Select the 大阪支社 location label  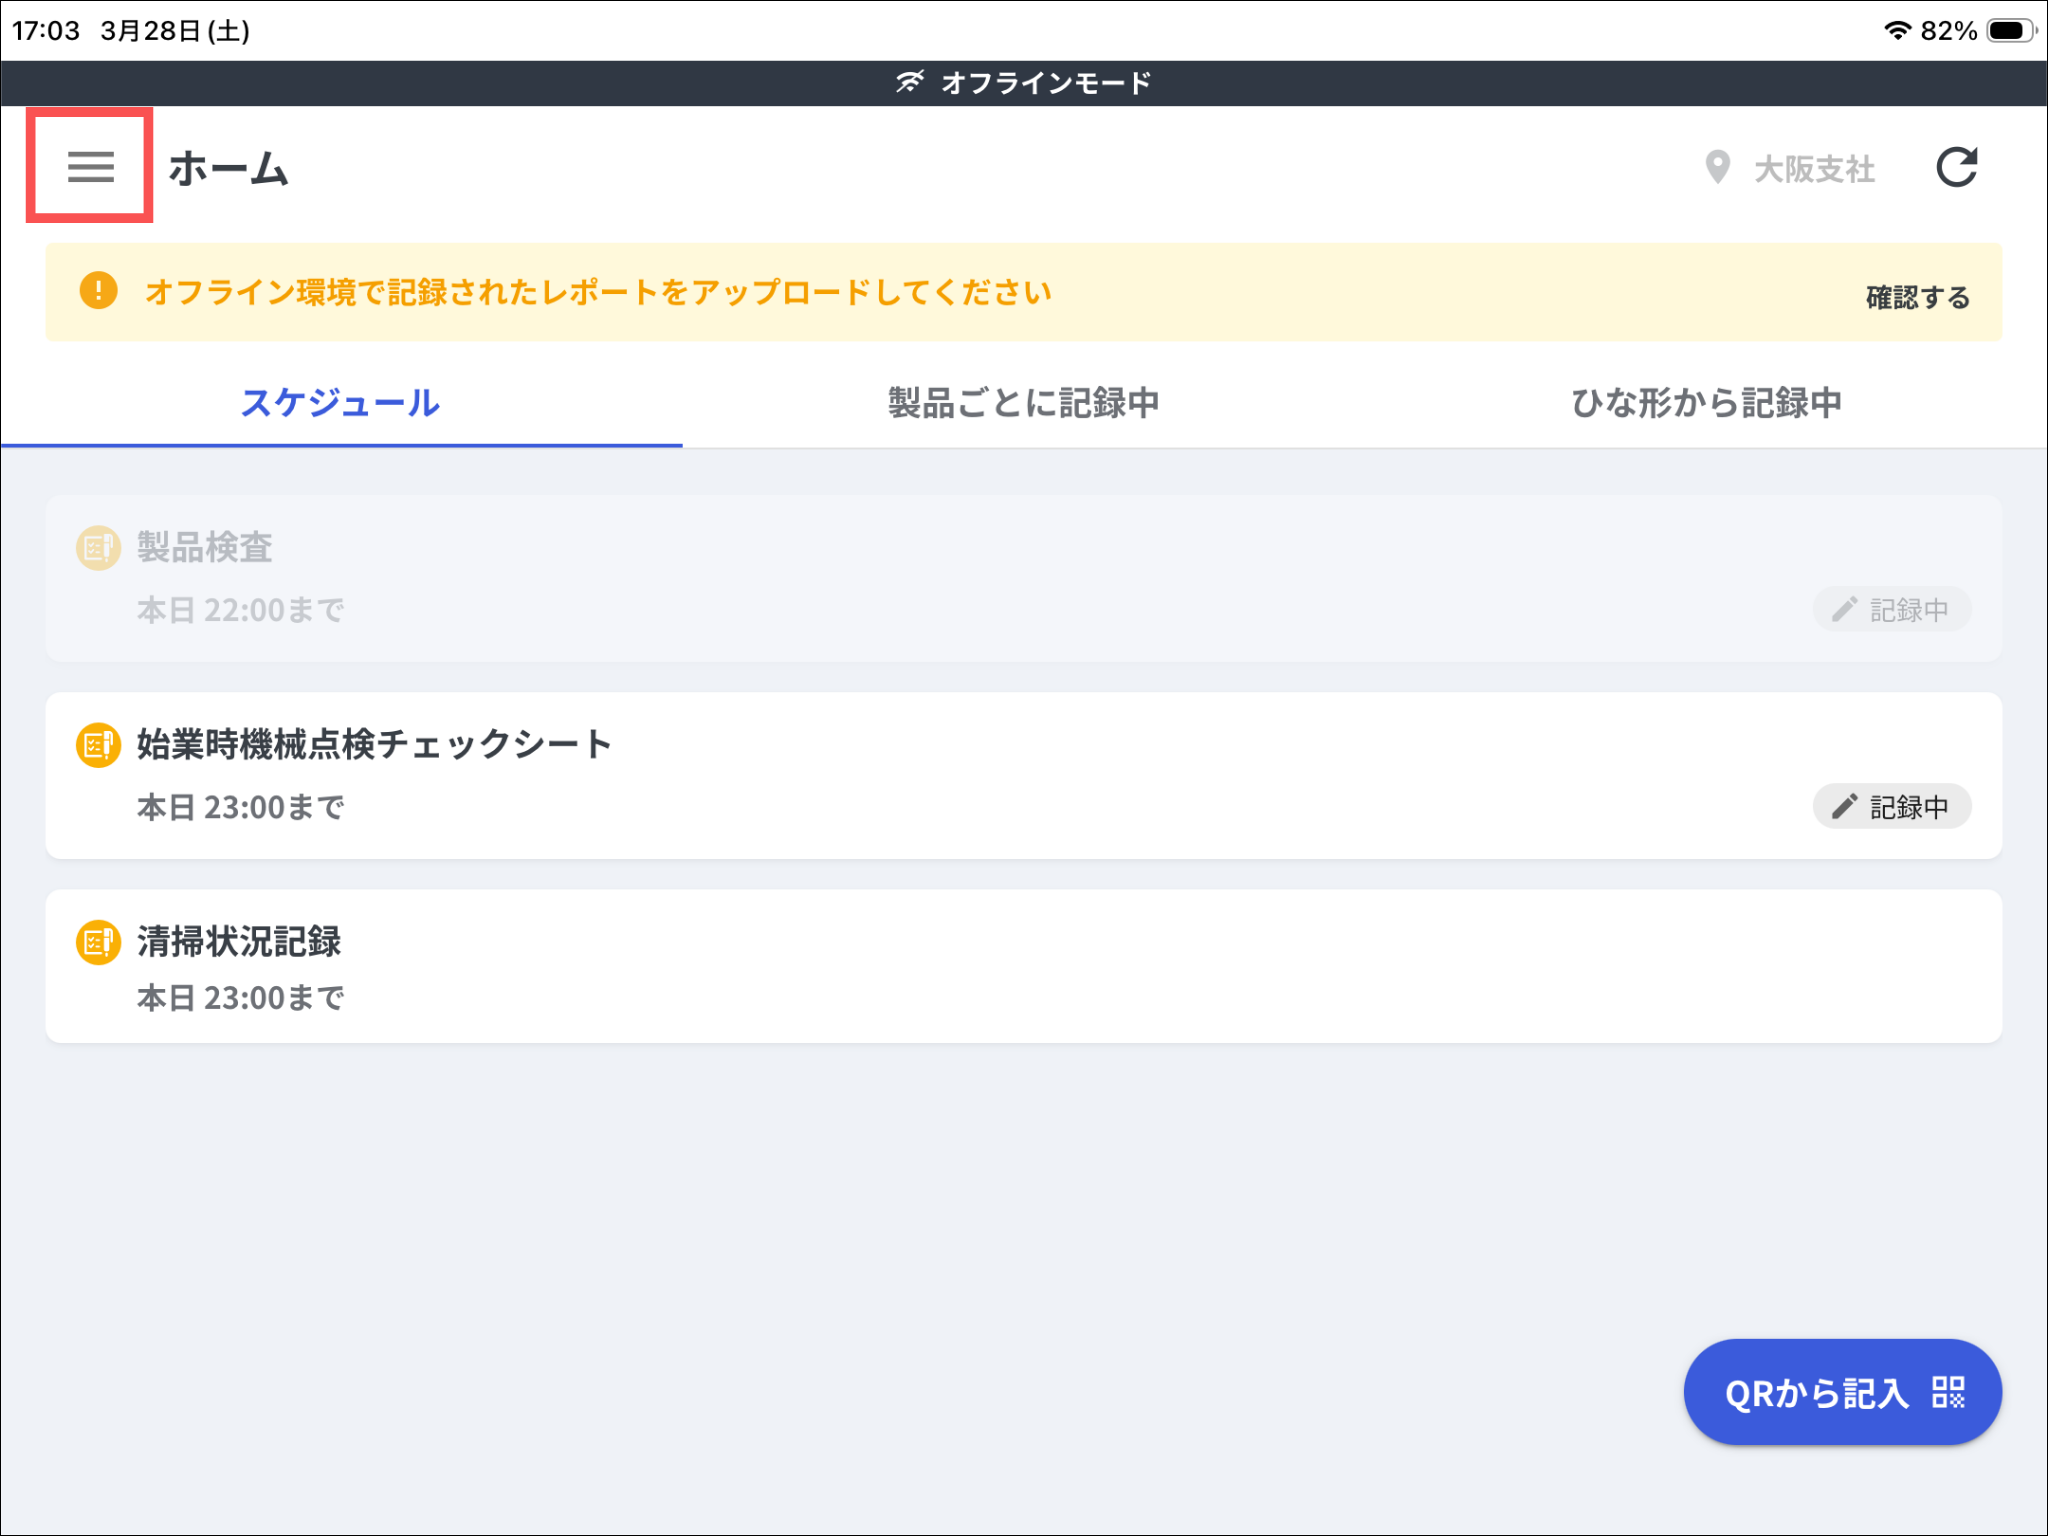[x=1814, y=169]
